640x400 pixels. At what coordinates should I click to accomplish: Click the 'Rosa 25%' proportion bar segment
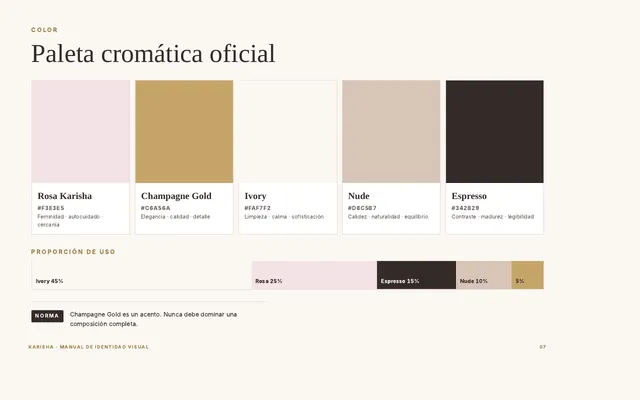point(314,275)
